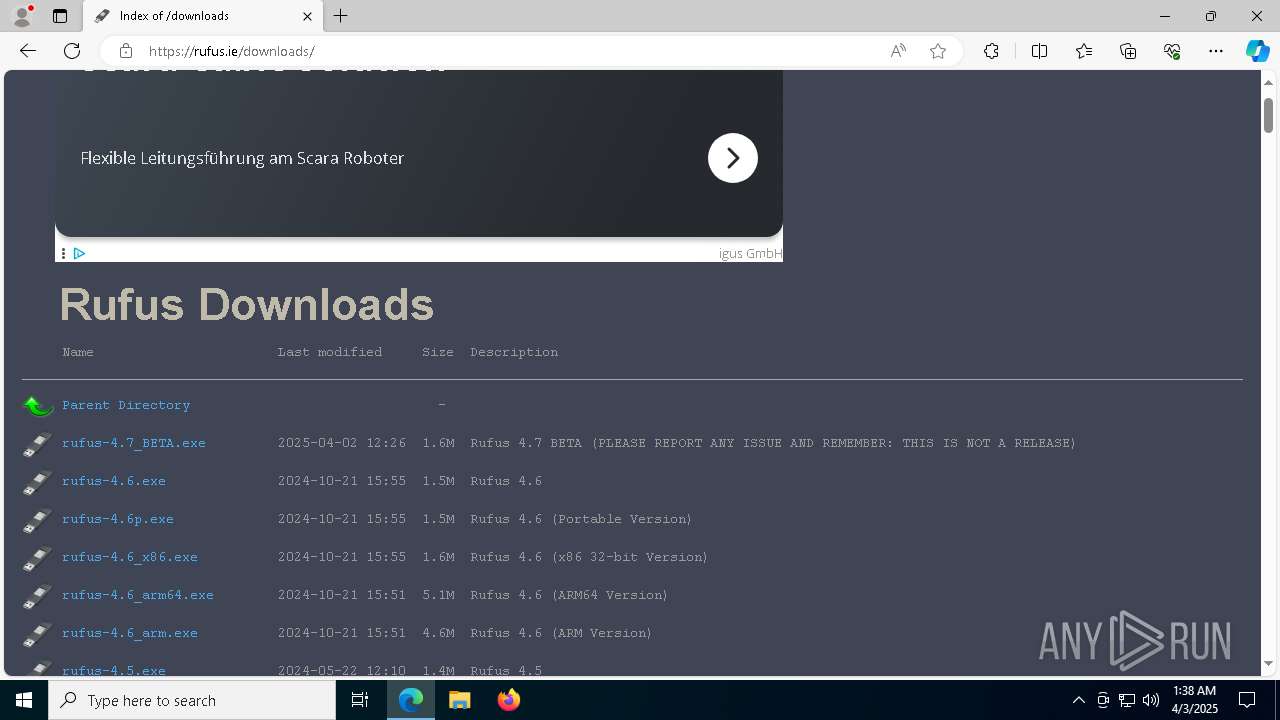Viewport: 1280px width, 720px height.
Task: Open the Windows Start menu
Action: tap(24, 700)
